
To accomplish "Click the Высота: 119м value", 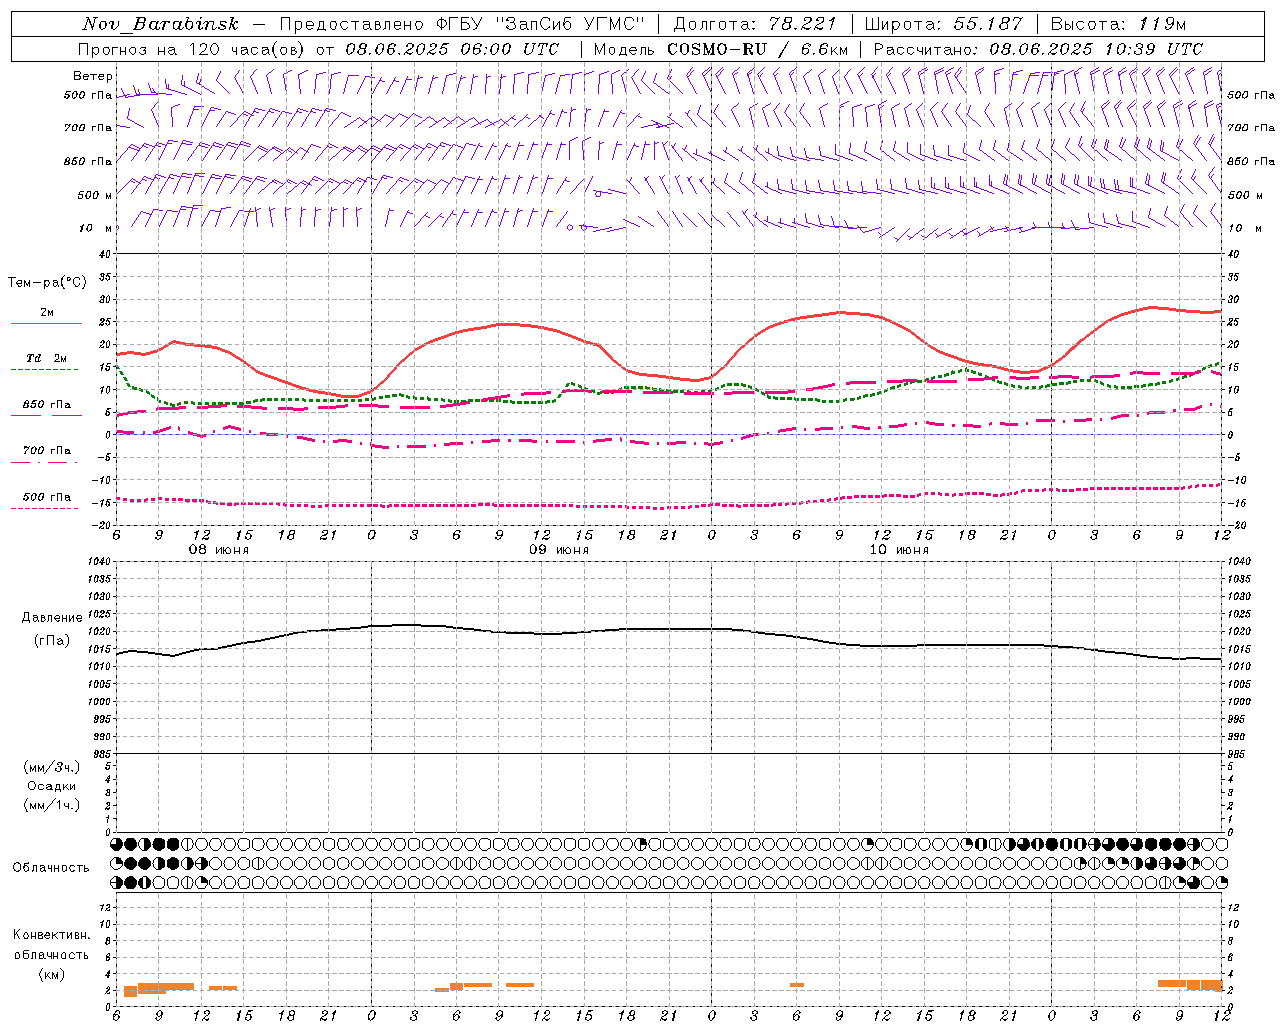I will pos(1118,24).
